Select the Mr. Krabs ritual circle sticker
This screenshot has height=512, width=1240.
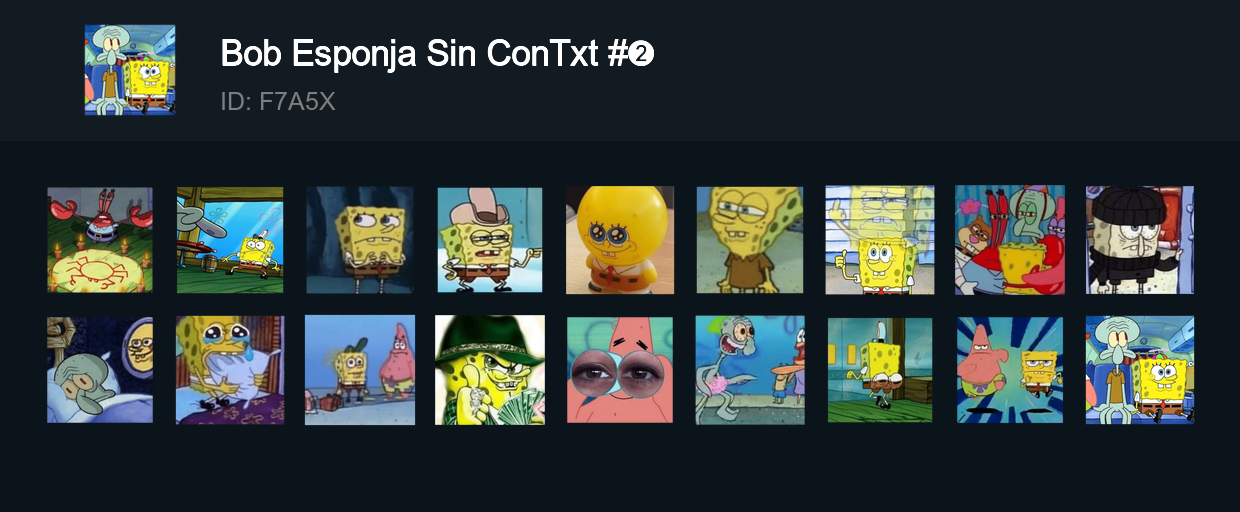[x=100, y=240]
